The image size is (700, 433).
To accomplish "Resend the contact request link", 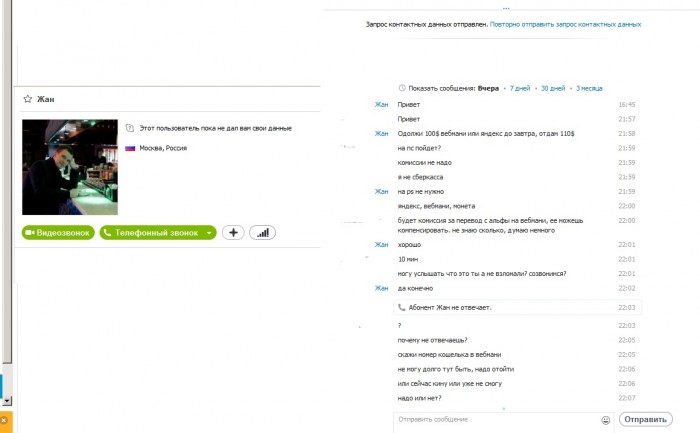I will pos(565,23).
